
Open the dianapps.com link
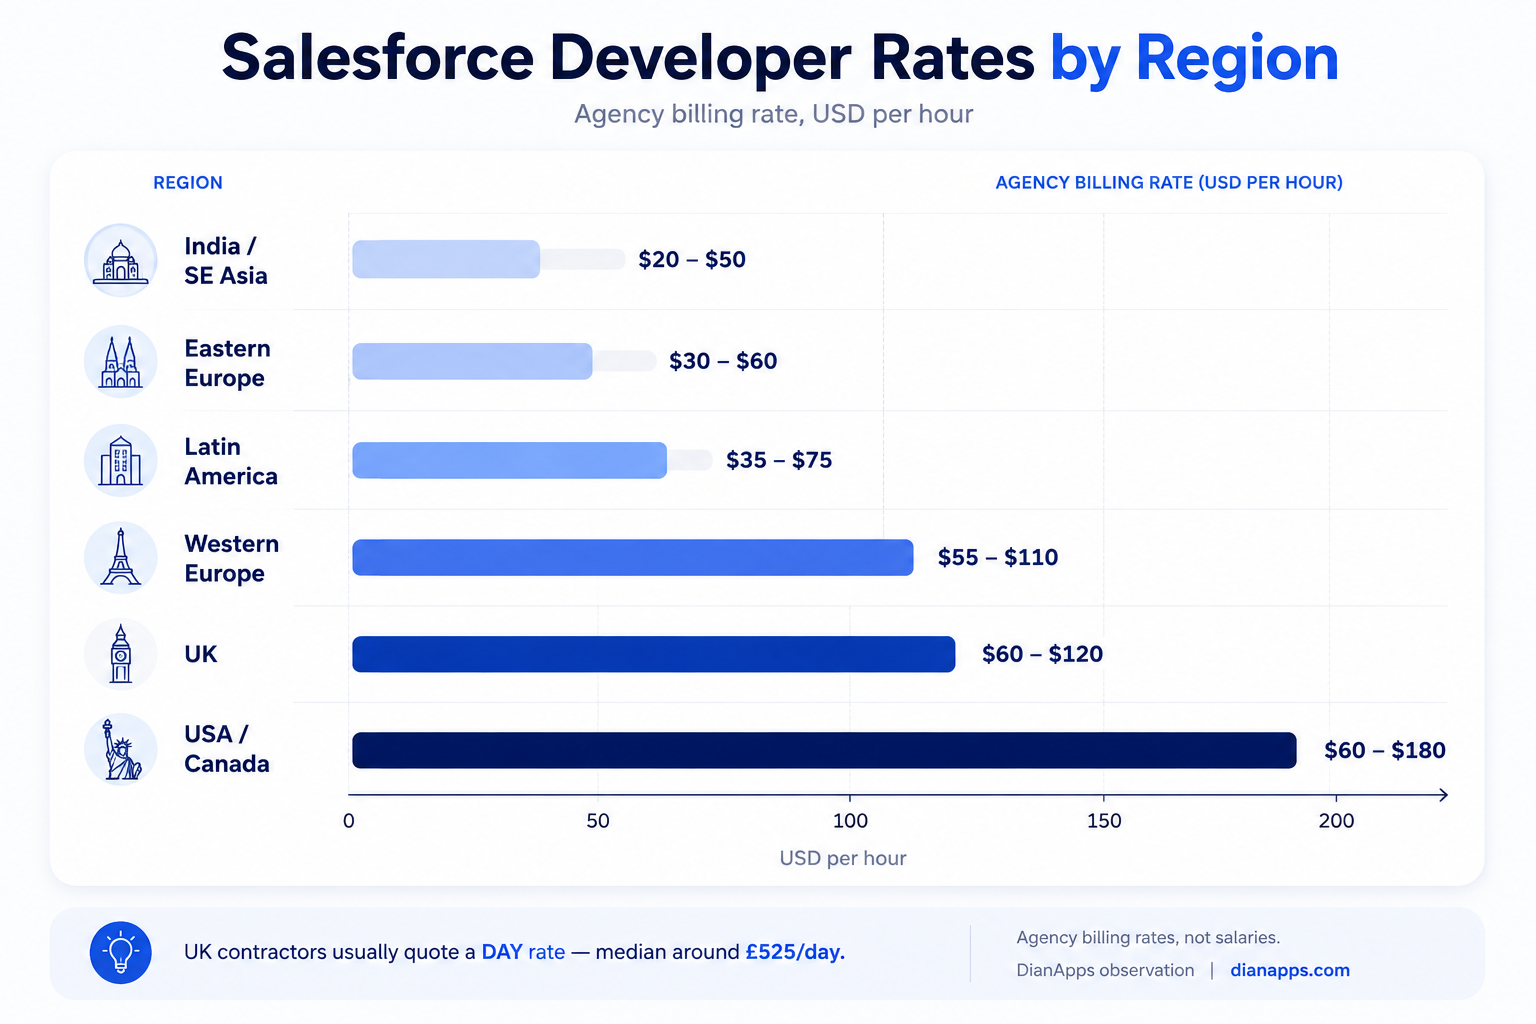pos(1290,970)
